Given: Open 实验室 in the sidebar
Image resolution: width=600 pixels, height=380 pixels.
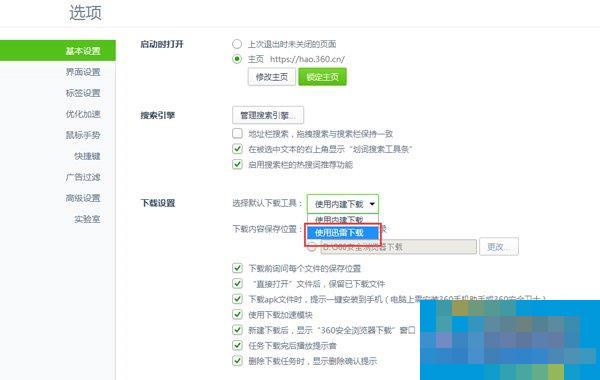Looking at the screenshot, I should click(87, 219).
